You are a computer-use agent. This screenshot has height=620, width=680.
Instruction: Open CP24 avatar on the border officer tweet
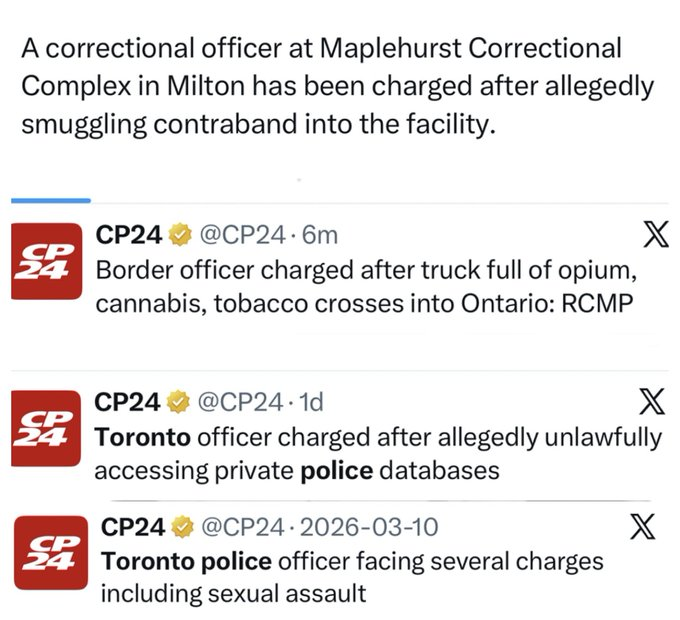tap(46, 261)
